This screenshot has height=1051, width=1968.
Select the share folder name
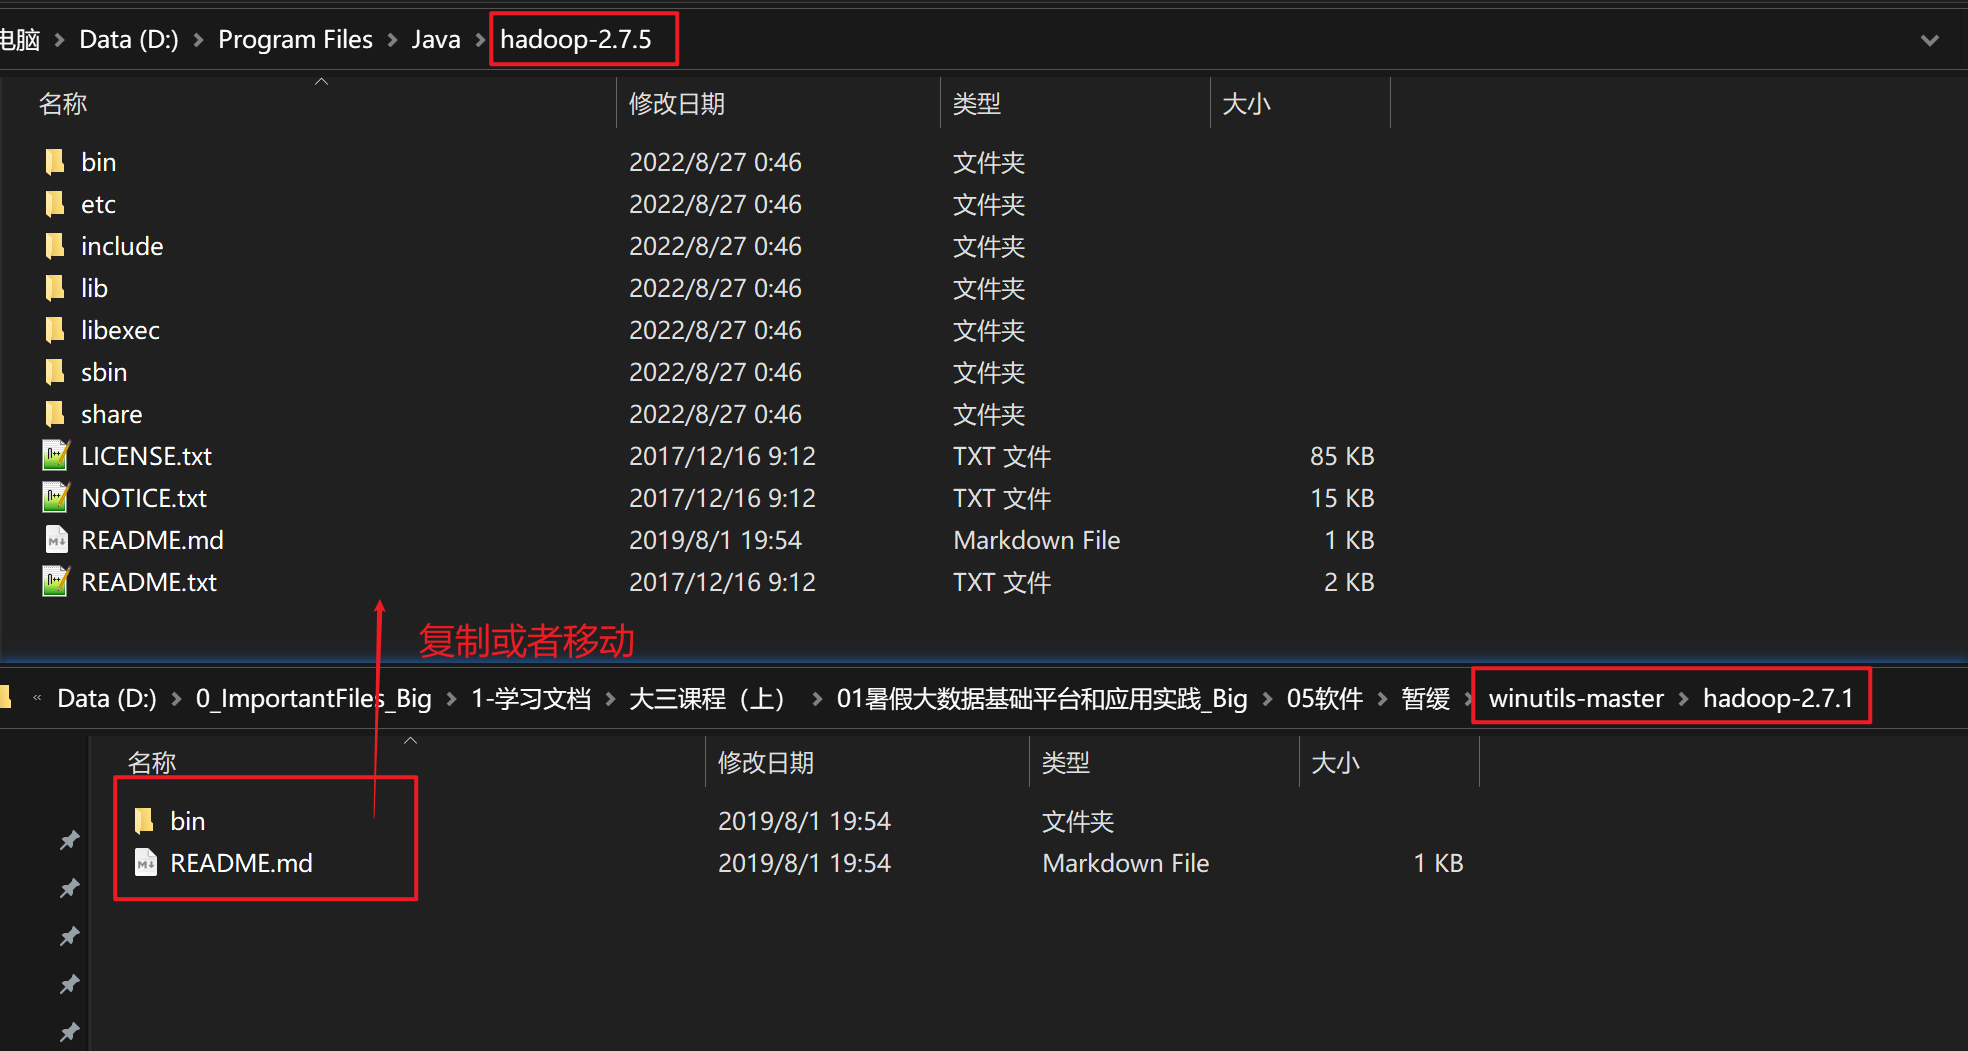pos(112,414)
